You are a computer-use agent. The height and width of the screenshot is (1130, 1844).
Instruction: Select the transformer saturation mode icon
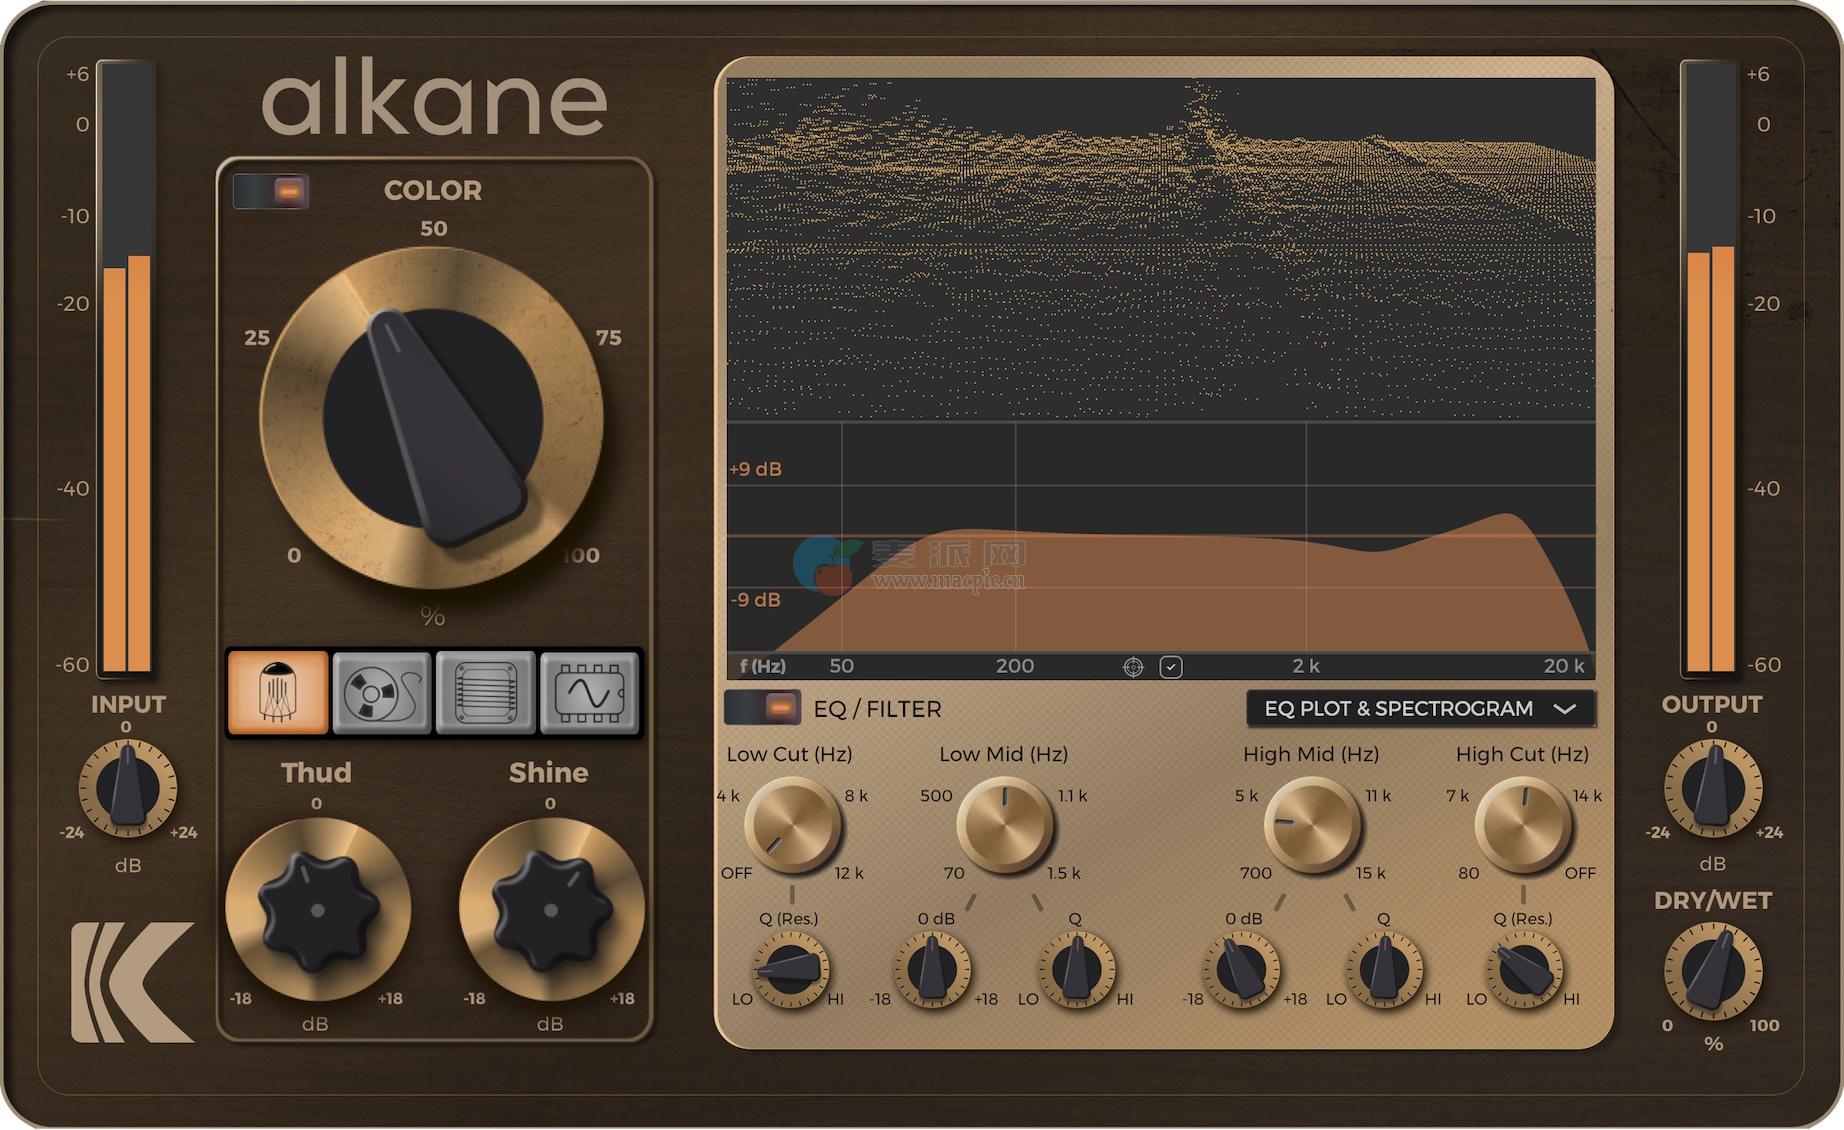pos(486,692)
